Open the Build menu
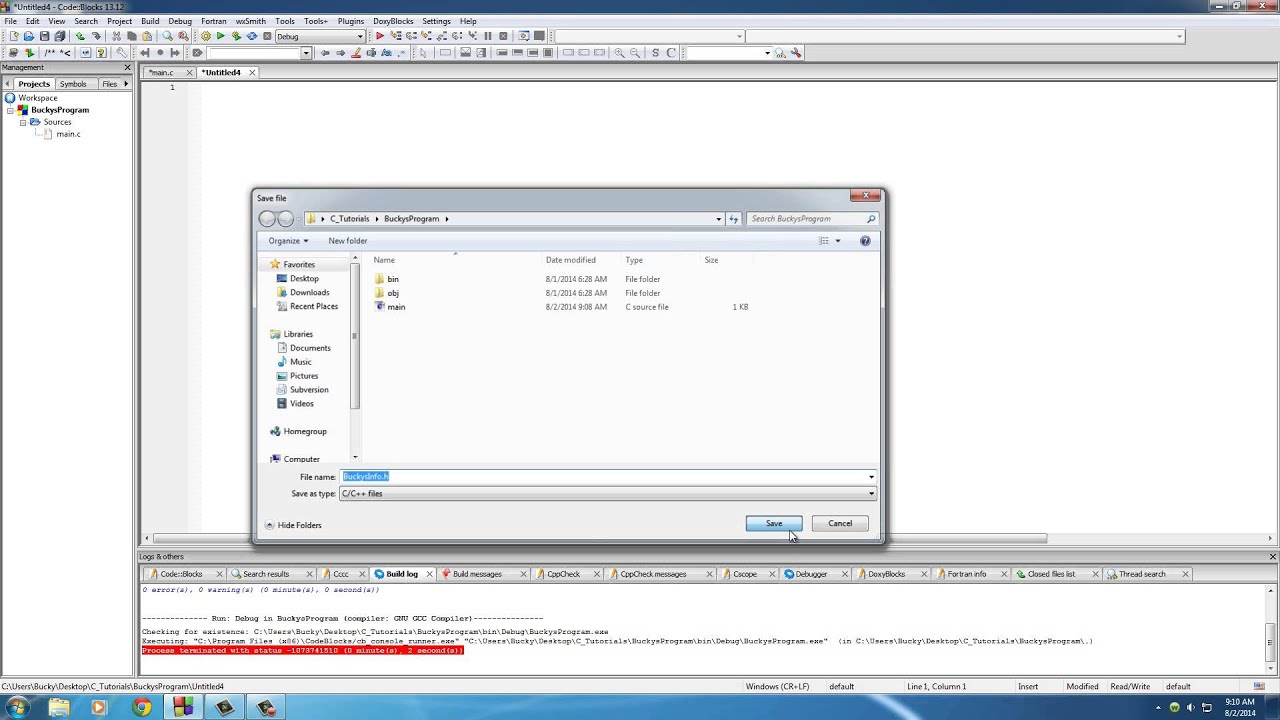 pos(150,21)
